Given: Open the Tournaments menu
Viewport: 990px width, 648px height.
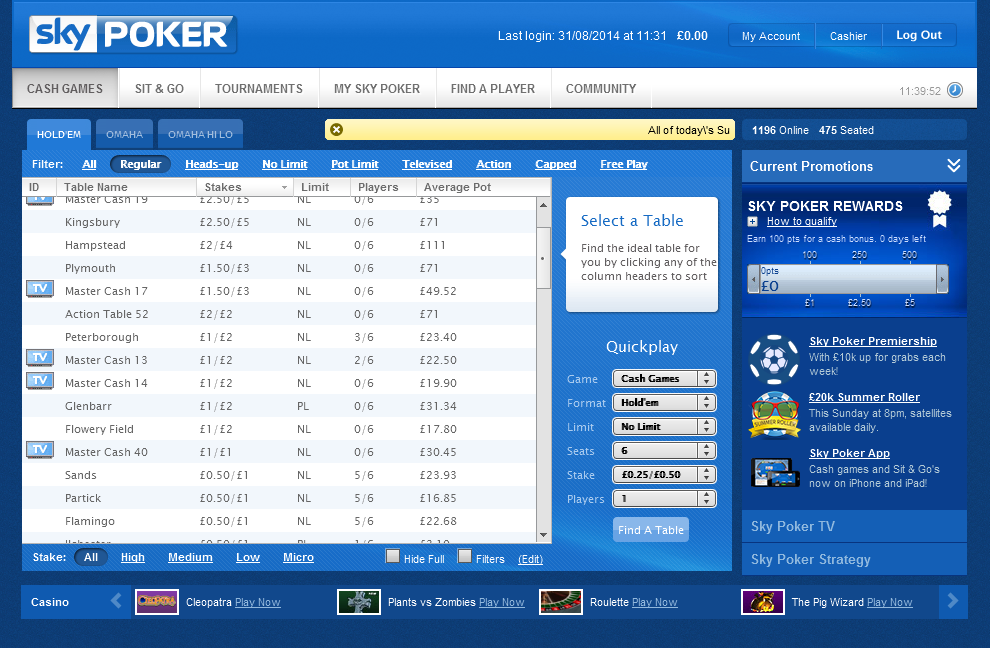Looking at the screenshot, I should 259,89.
